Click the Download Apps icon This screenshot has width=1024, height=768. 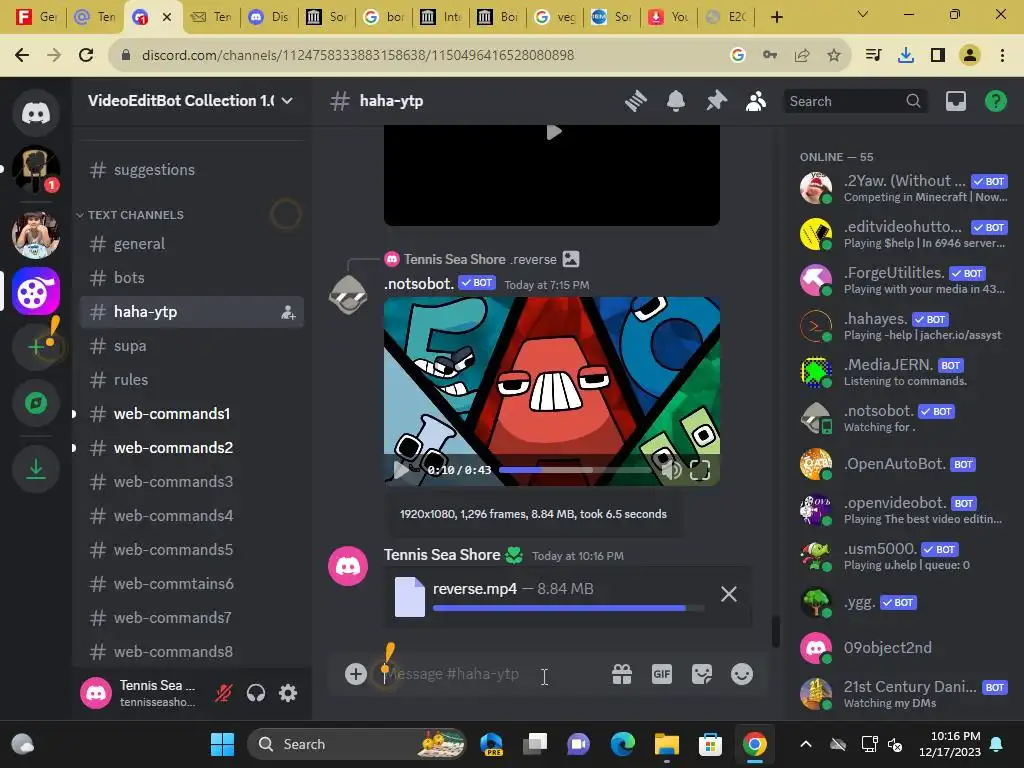36,469
